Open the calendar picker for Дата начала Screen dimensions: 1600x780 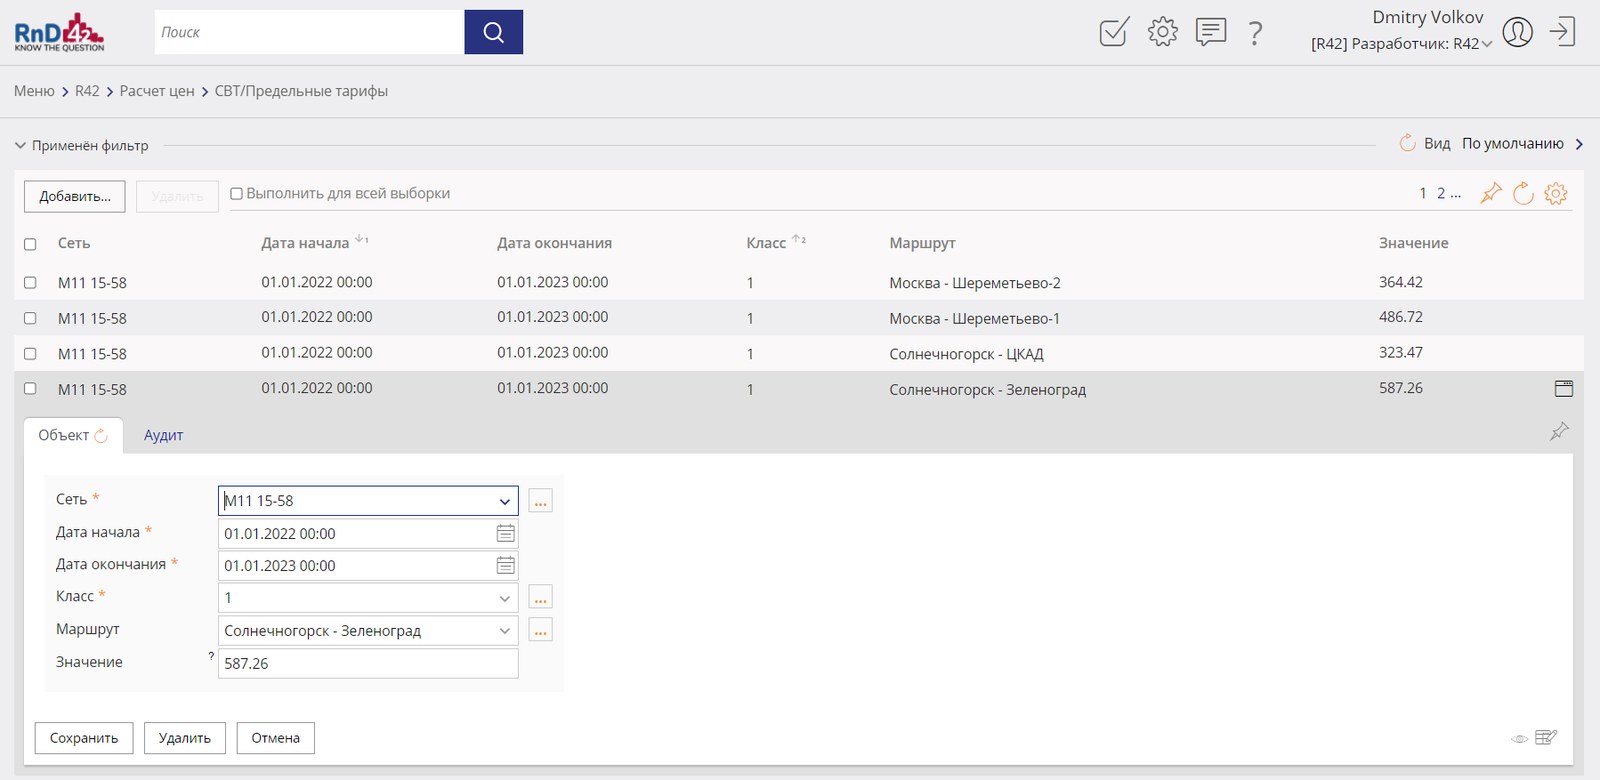coord(506,533)
